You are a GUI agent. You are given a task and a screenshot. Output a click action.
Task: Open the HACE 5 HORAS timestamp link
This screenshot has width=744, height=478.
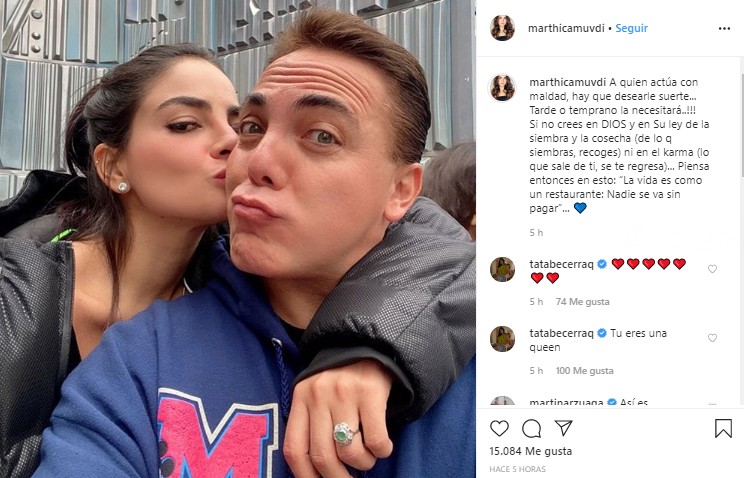[517, 469]
